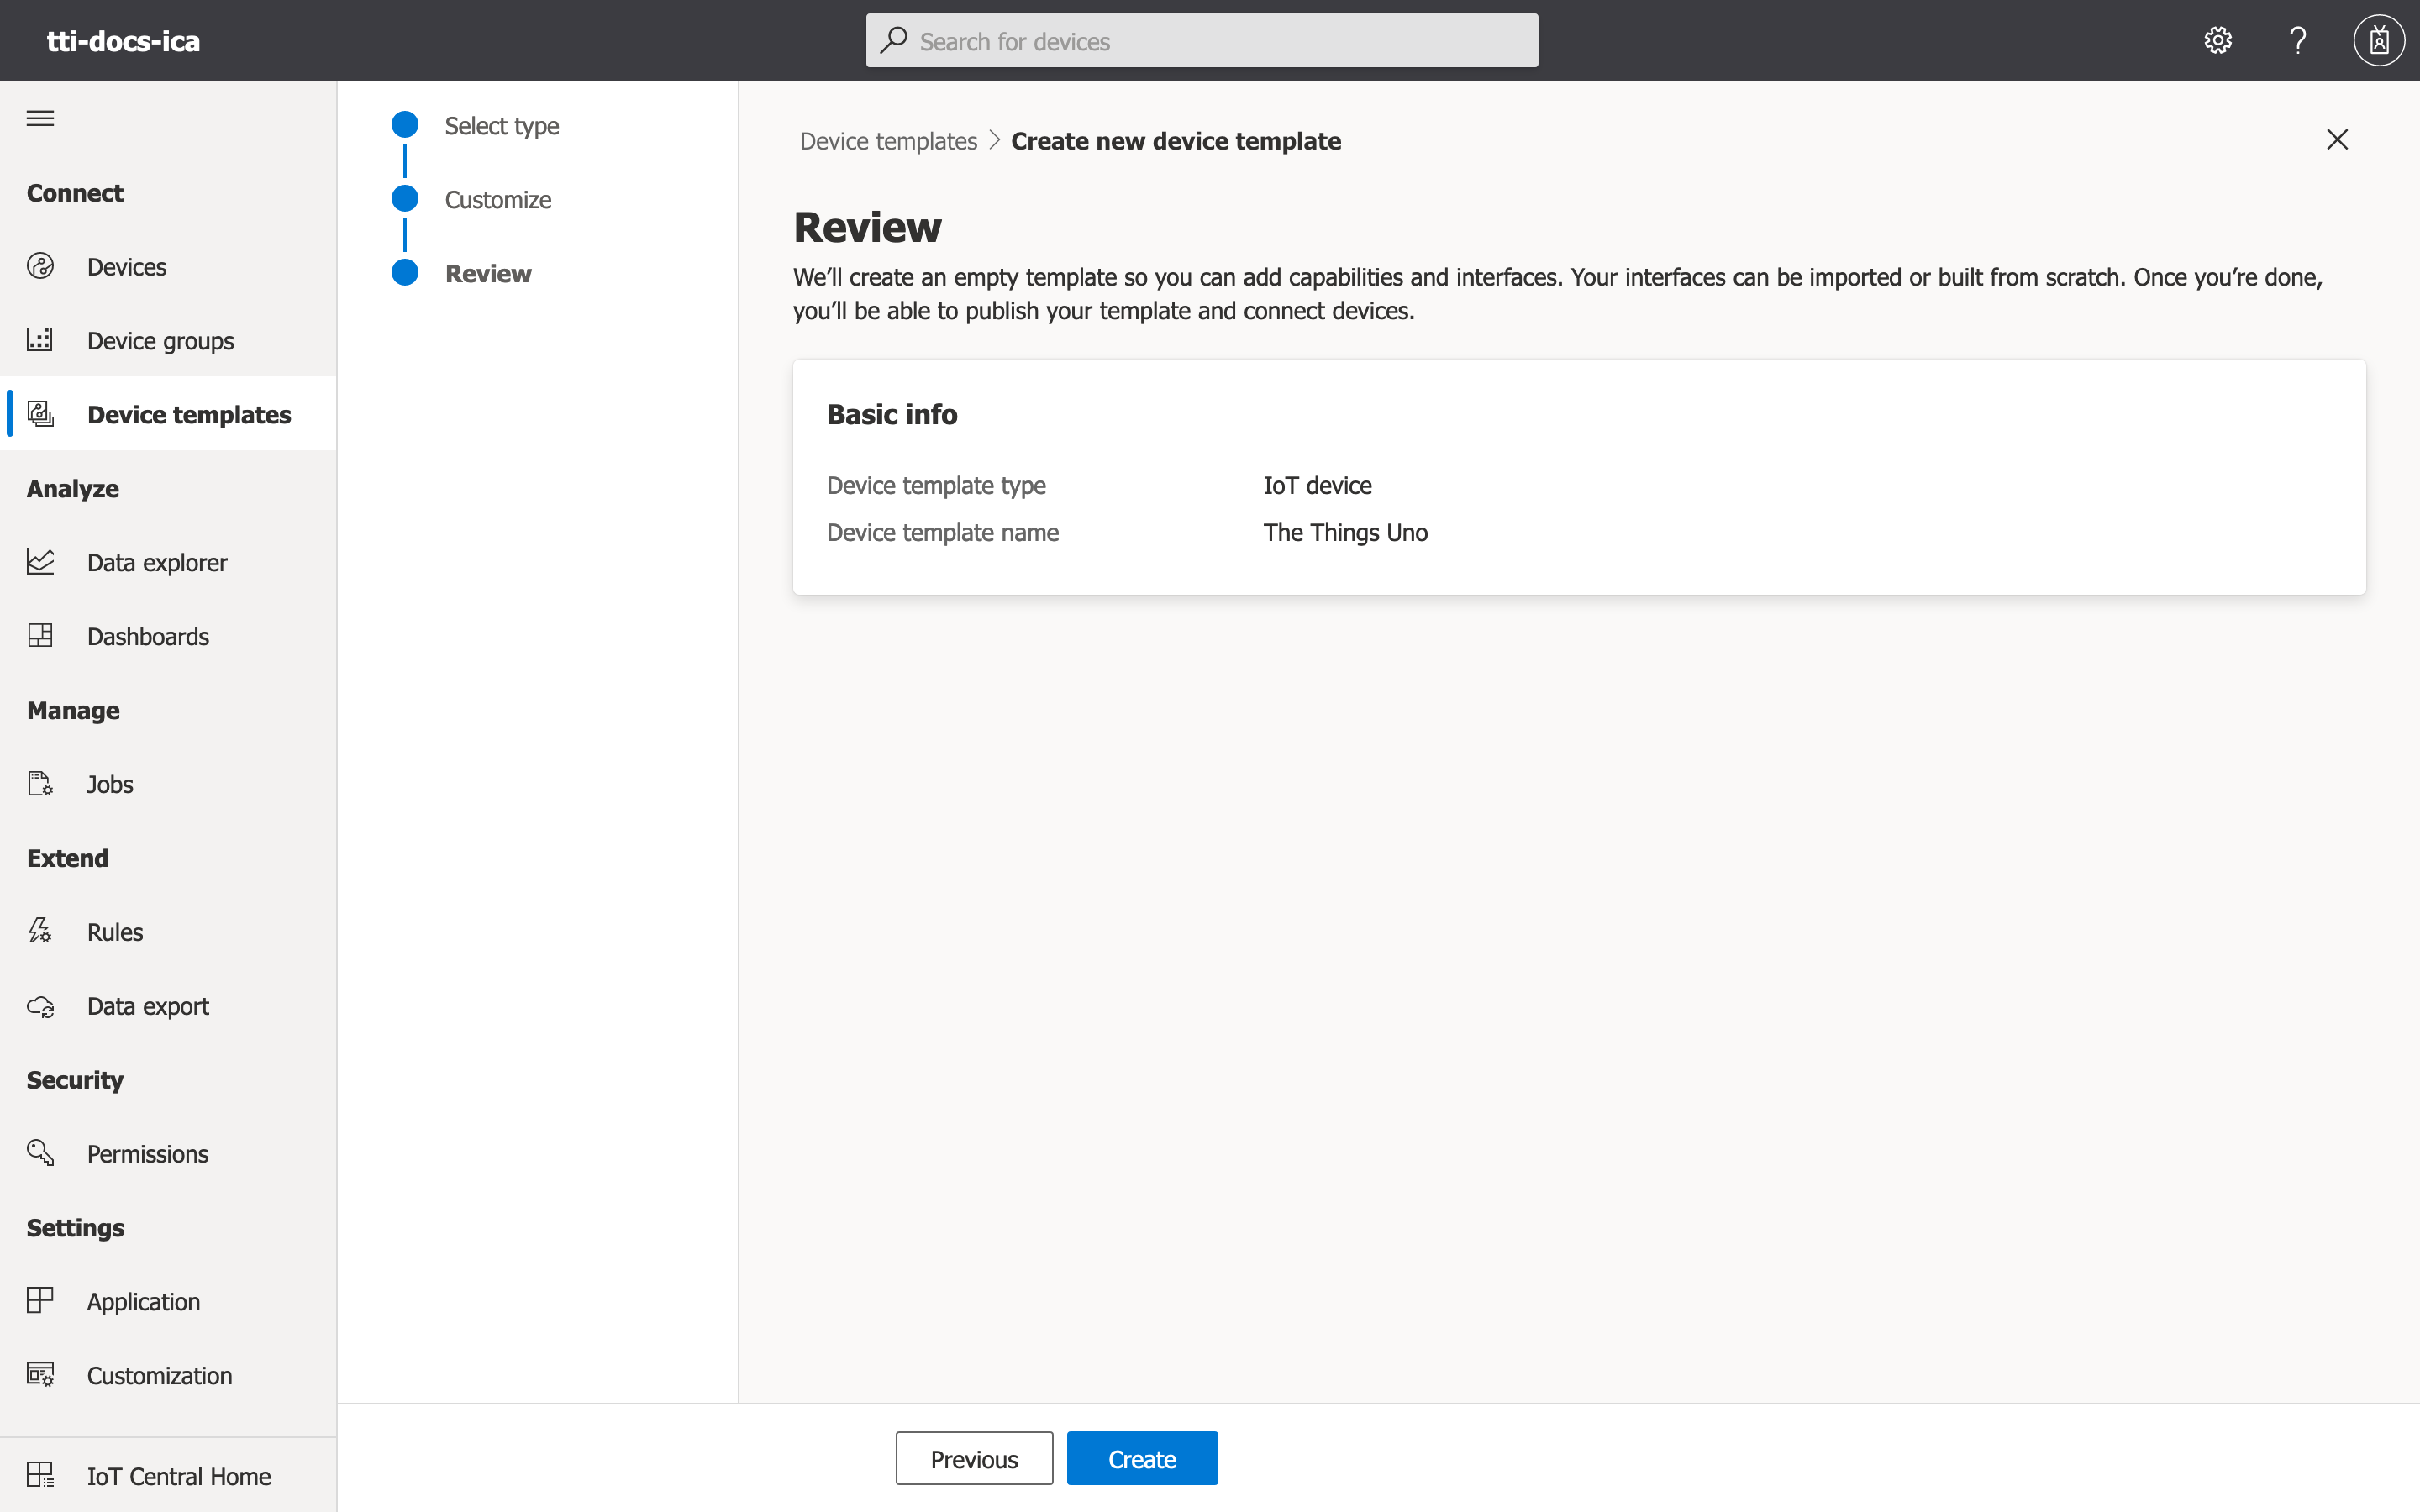This screenshot has width=2420, height=1512.
Task: Navigate to Dashboards section
Action: 148,636
